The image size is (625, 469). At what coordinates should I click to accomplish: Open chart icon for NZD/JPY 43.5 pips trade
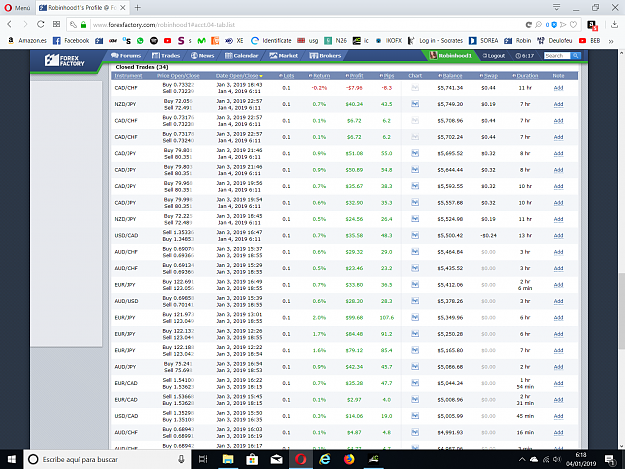coord(415,104)
